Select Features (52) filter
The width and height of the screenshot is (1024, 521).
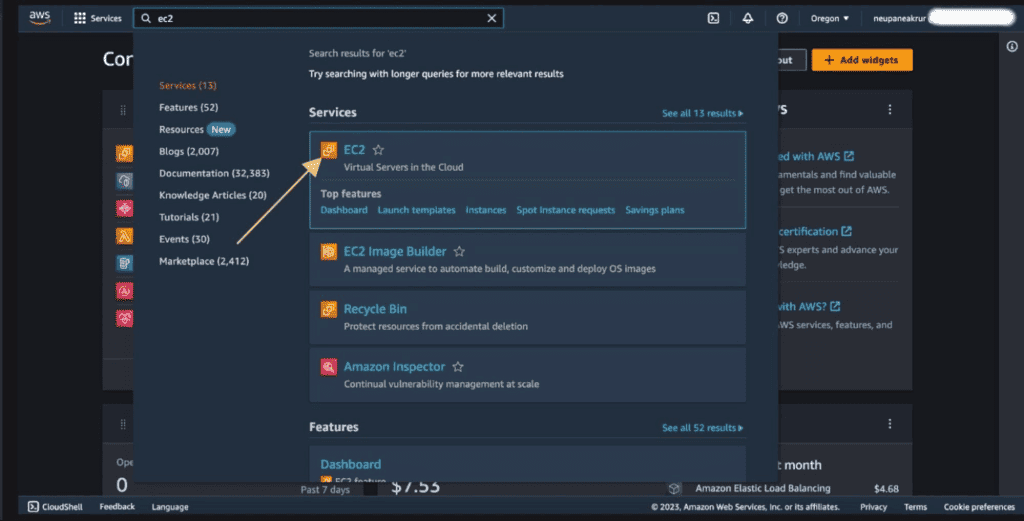tap(189, 107)
